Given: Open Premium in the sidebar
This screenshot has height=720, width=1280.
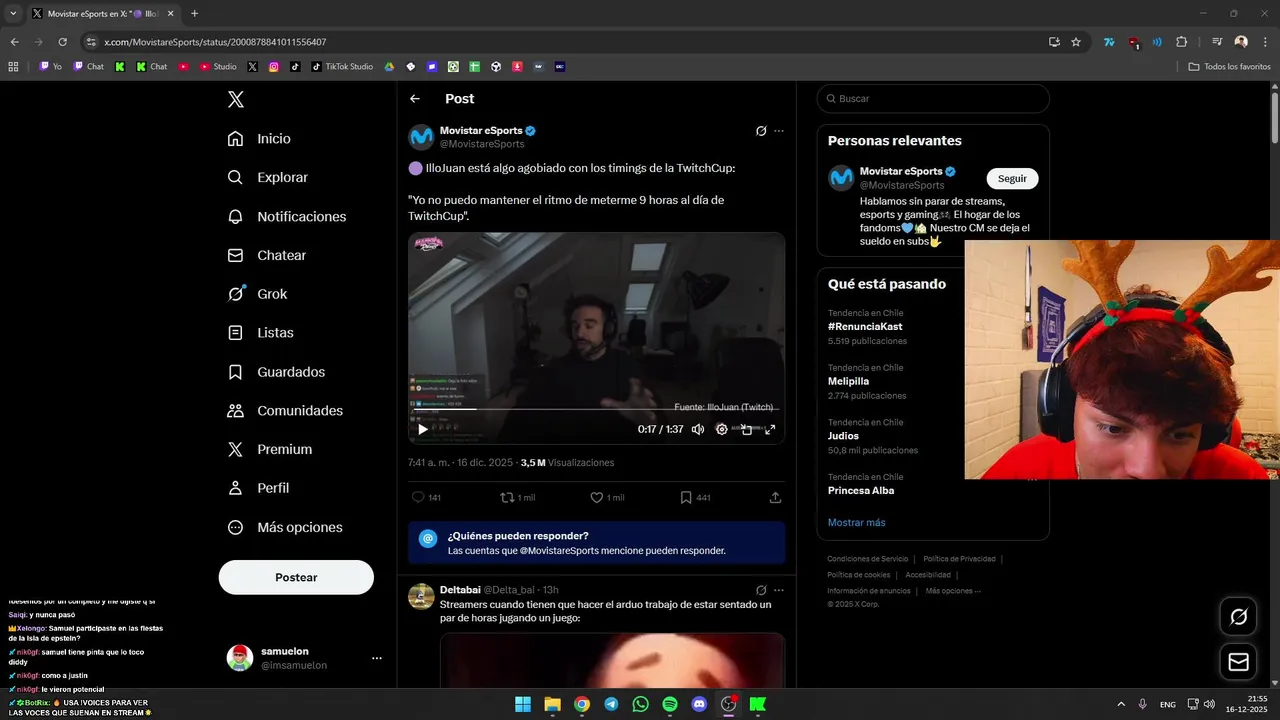Looking at the screenshot, I should [269, 449].
